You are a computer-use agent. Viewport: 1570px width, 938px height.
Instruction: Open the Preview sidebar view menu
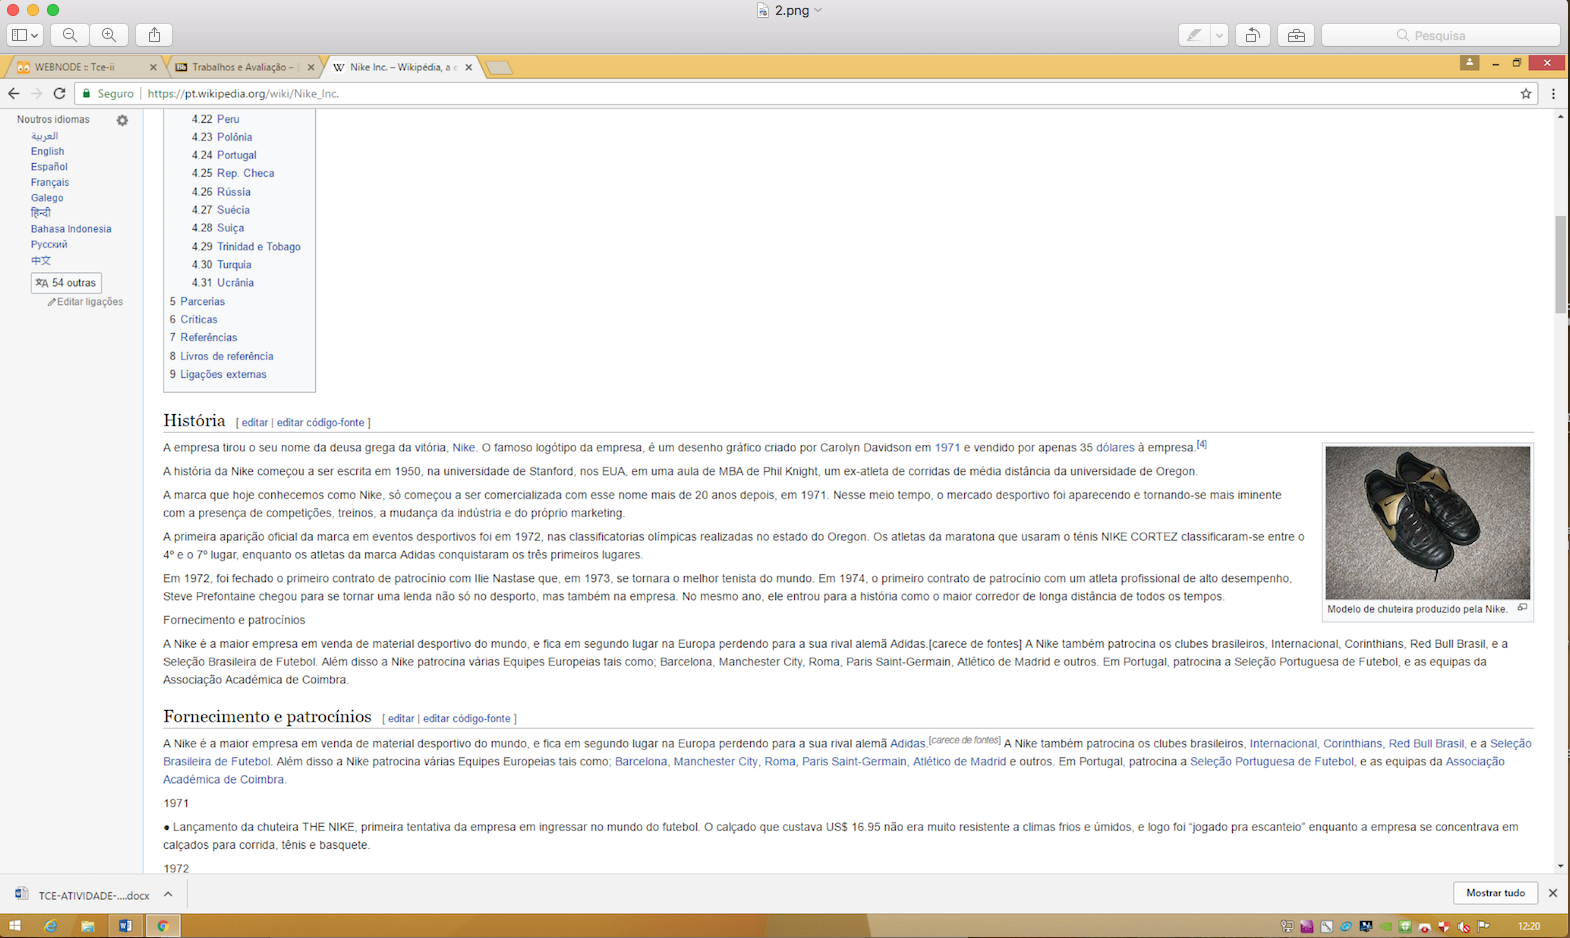tap(25, 35)
